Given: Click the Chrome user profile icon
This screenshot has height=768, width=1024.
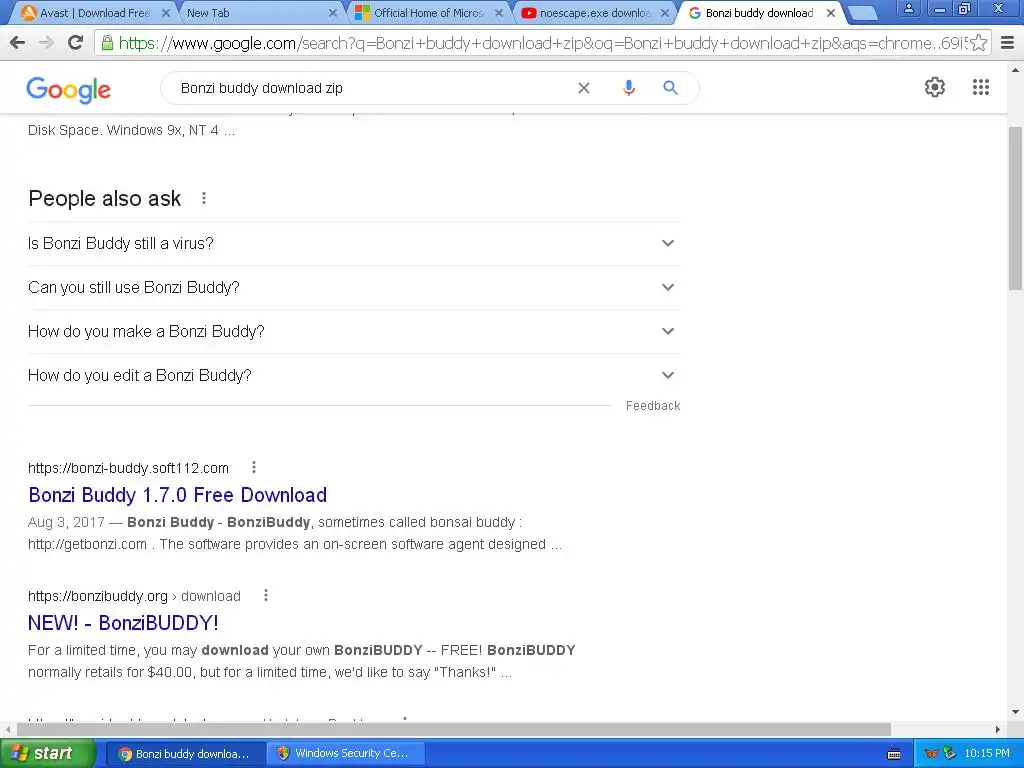Looking at the screenshot, I should pyautogui.click(x=908, y=8).
